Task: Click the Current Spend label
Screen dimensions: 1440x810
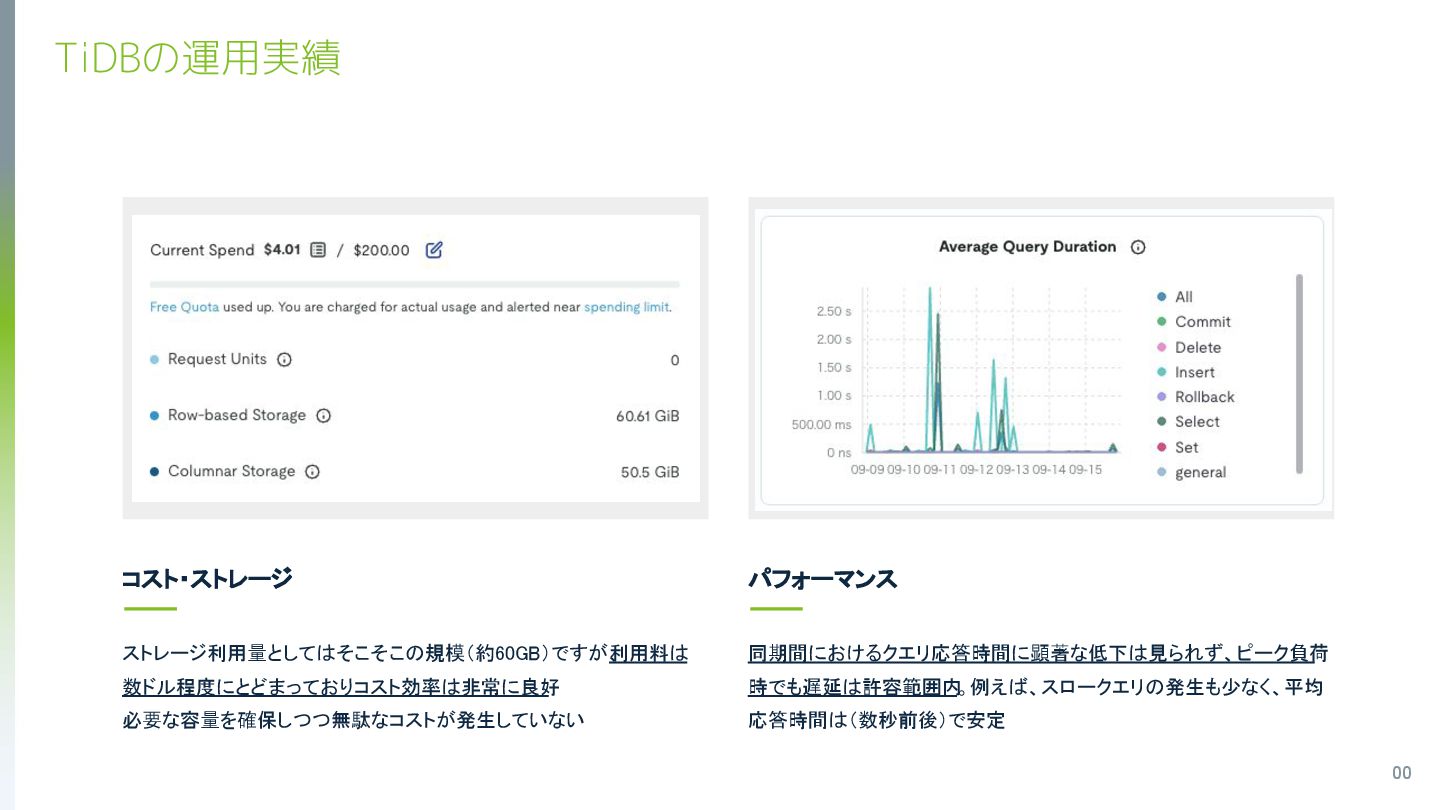Action: click(202, 250)
